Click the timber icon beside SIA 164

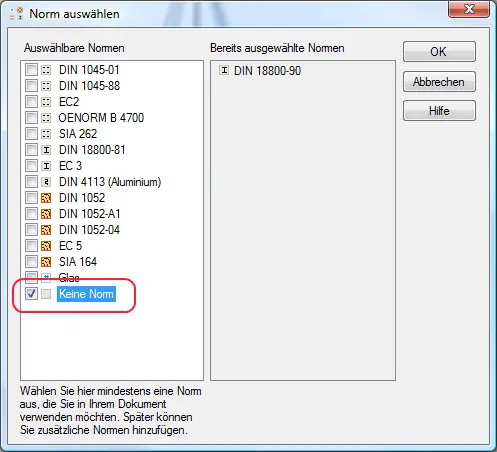click(46, 262)
